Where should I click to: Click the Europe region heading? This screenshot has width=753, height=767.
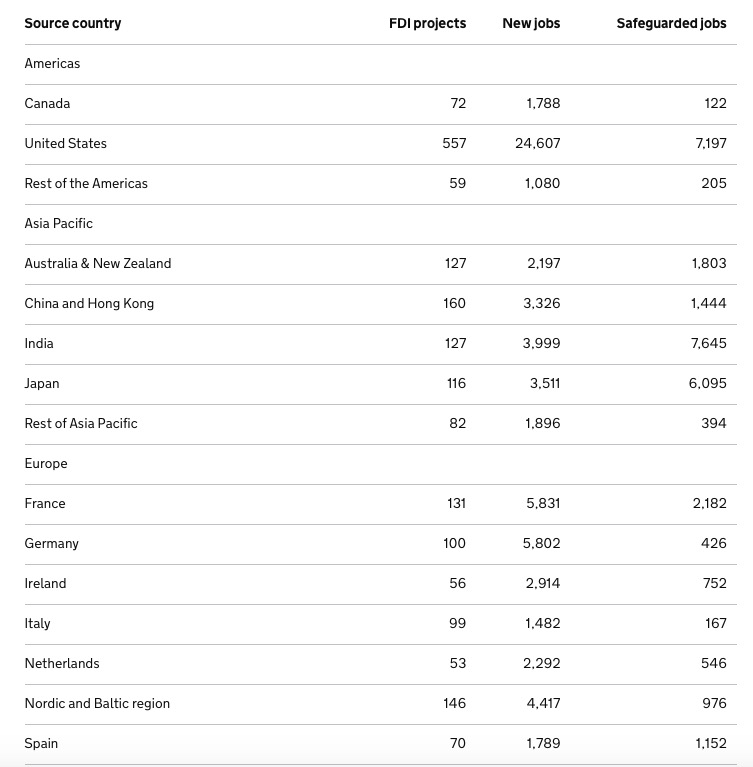pos(46,464)
